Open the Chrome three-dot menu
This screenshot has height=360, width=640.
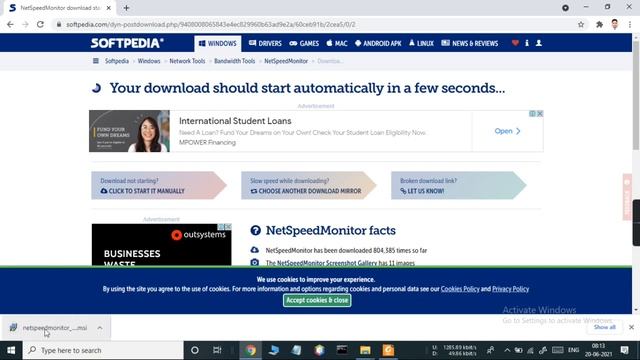(x=630, y=24)
